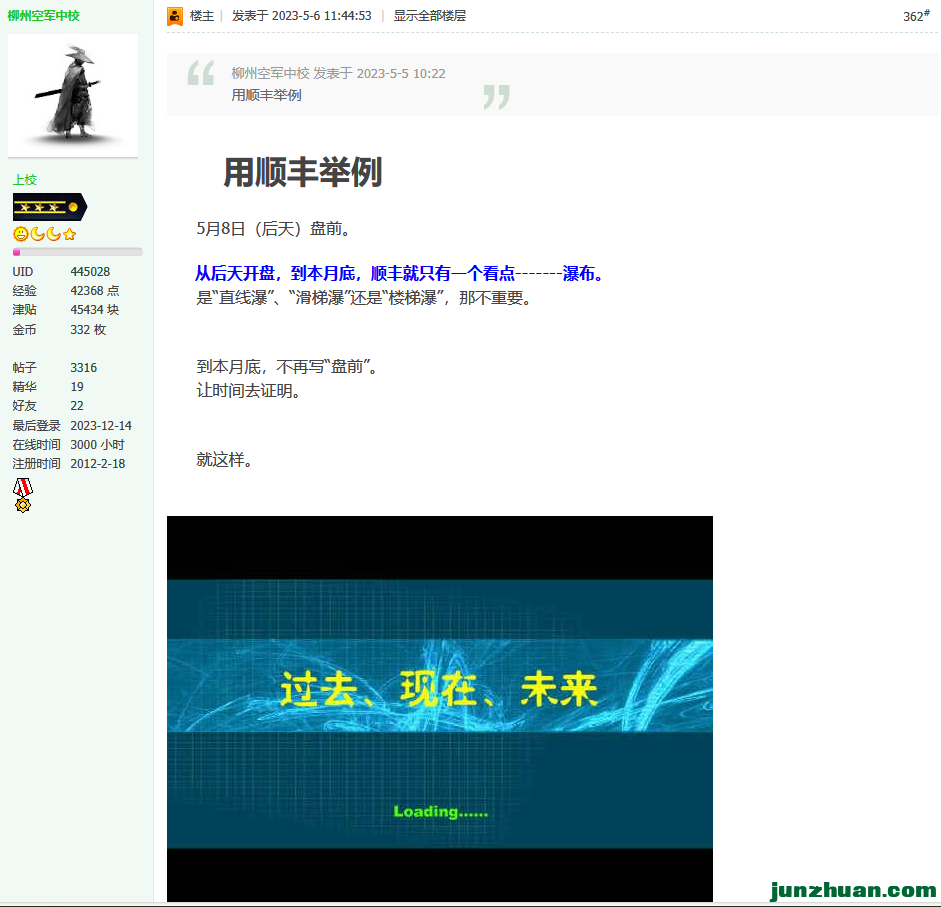This screenshot has width=941, height=907.
Task: Open the 好友 count 22
Action: (x=77, y=406)
